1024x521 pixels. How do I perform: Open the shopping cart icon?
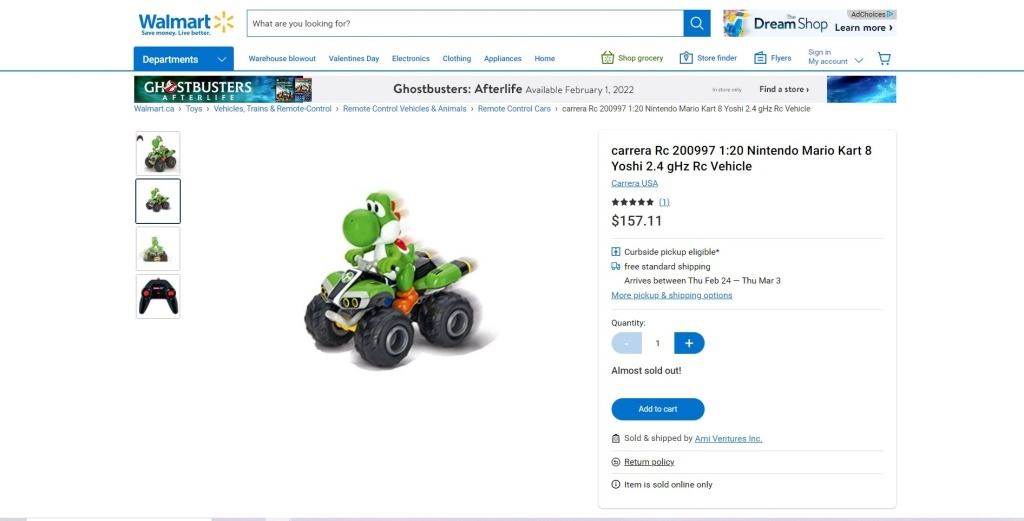[884, 59]
